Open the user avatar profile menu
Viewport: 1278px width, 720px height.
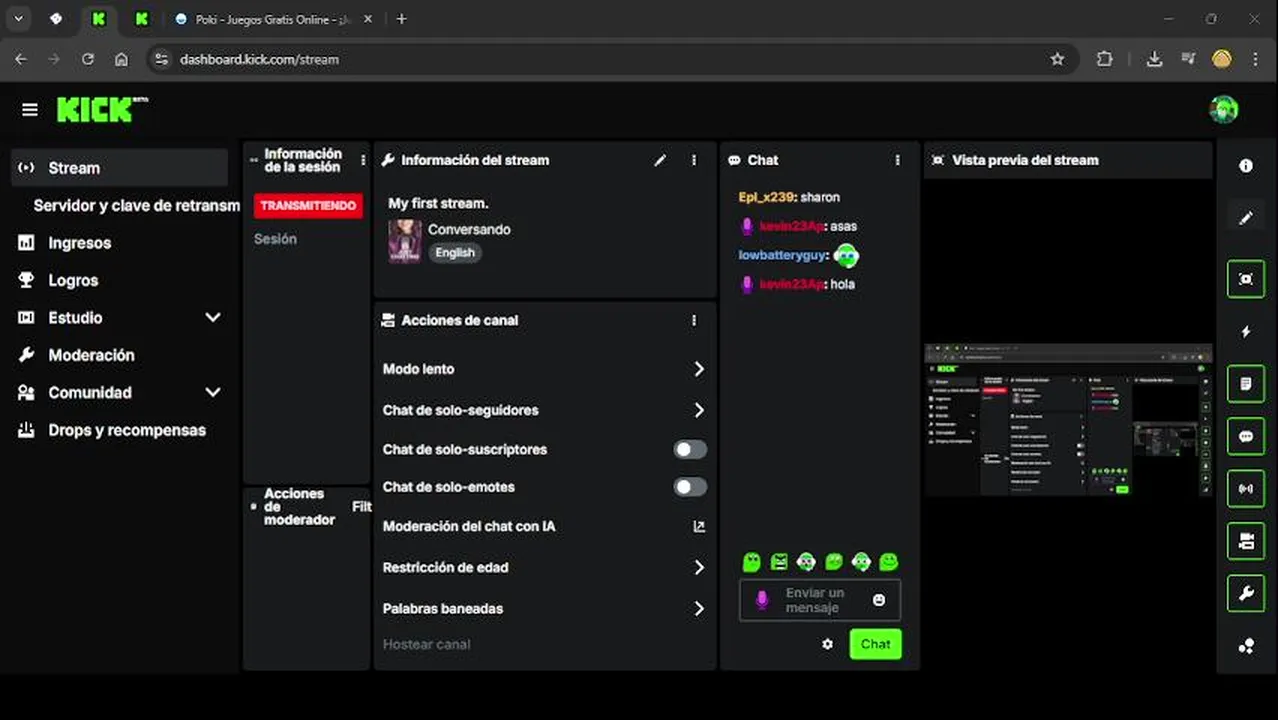1223,110
